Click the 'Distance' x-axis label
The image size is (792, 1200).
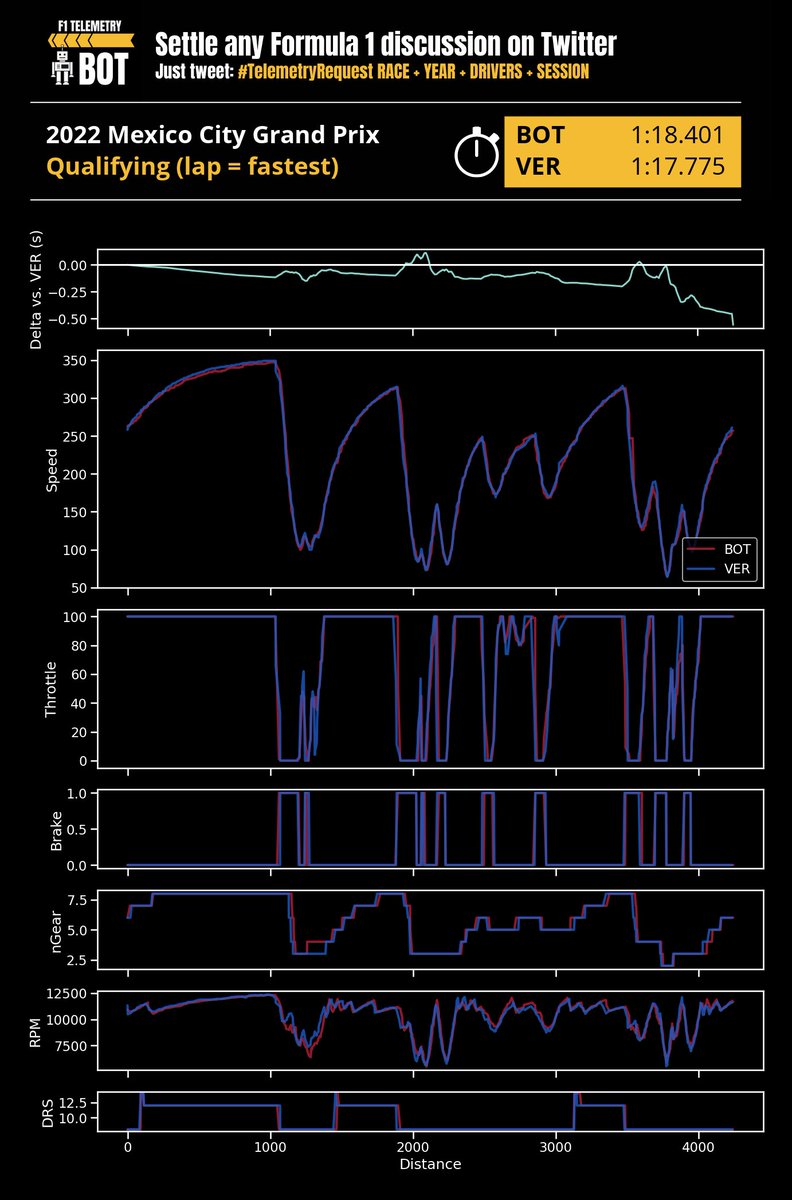(430, 1164)
